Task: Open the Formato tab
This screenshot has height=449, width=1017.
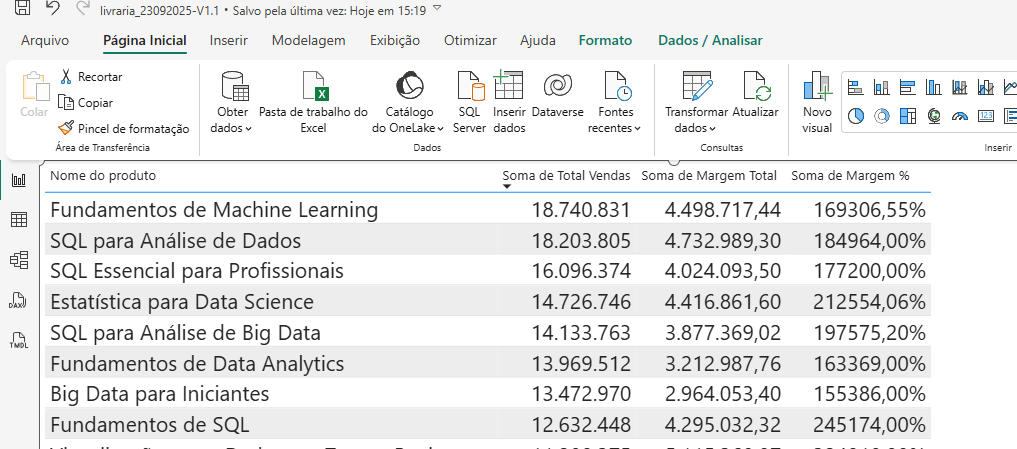Action: 605,40
